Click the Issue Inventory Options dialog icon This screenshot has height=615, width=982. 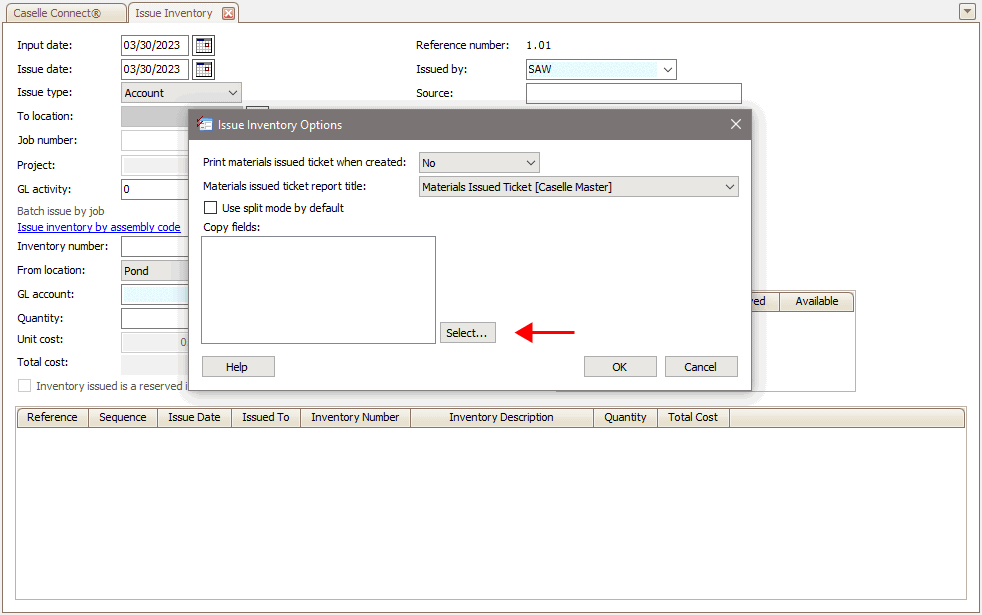pyautogui.click(x=205, y=124)
